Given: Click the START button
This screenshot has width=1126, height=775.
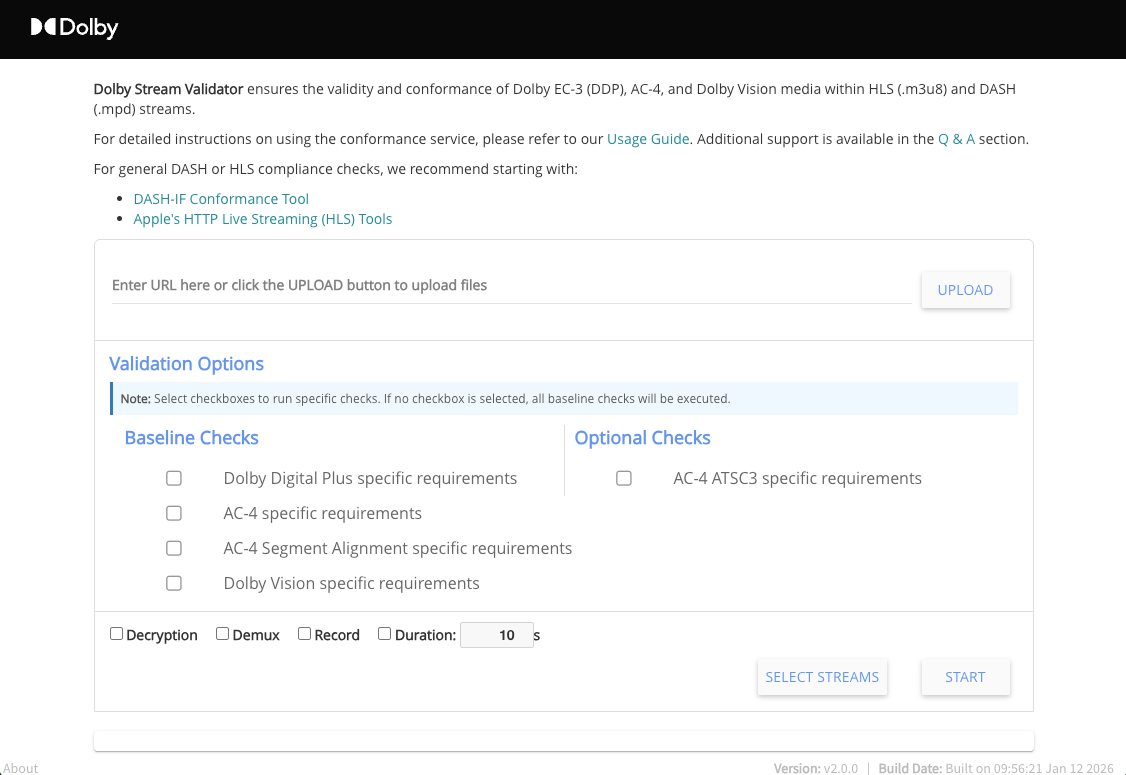Looking at the screenshot, I should [x=965, y=677].
